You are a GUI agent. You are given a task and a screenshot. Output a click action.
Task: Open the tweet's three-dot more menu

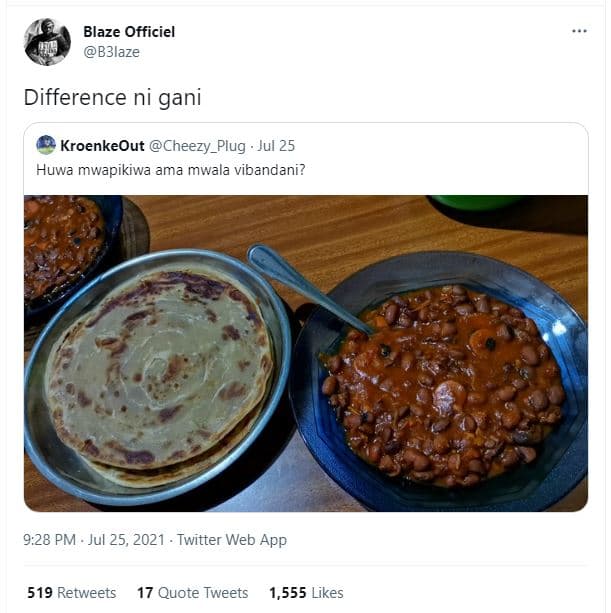point(579,32)
